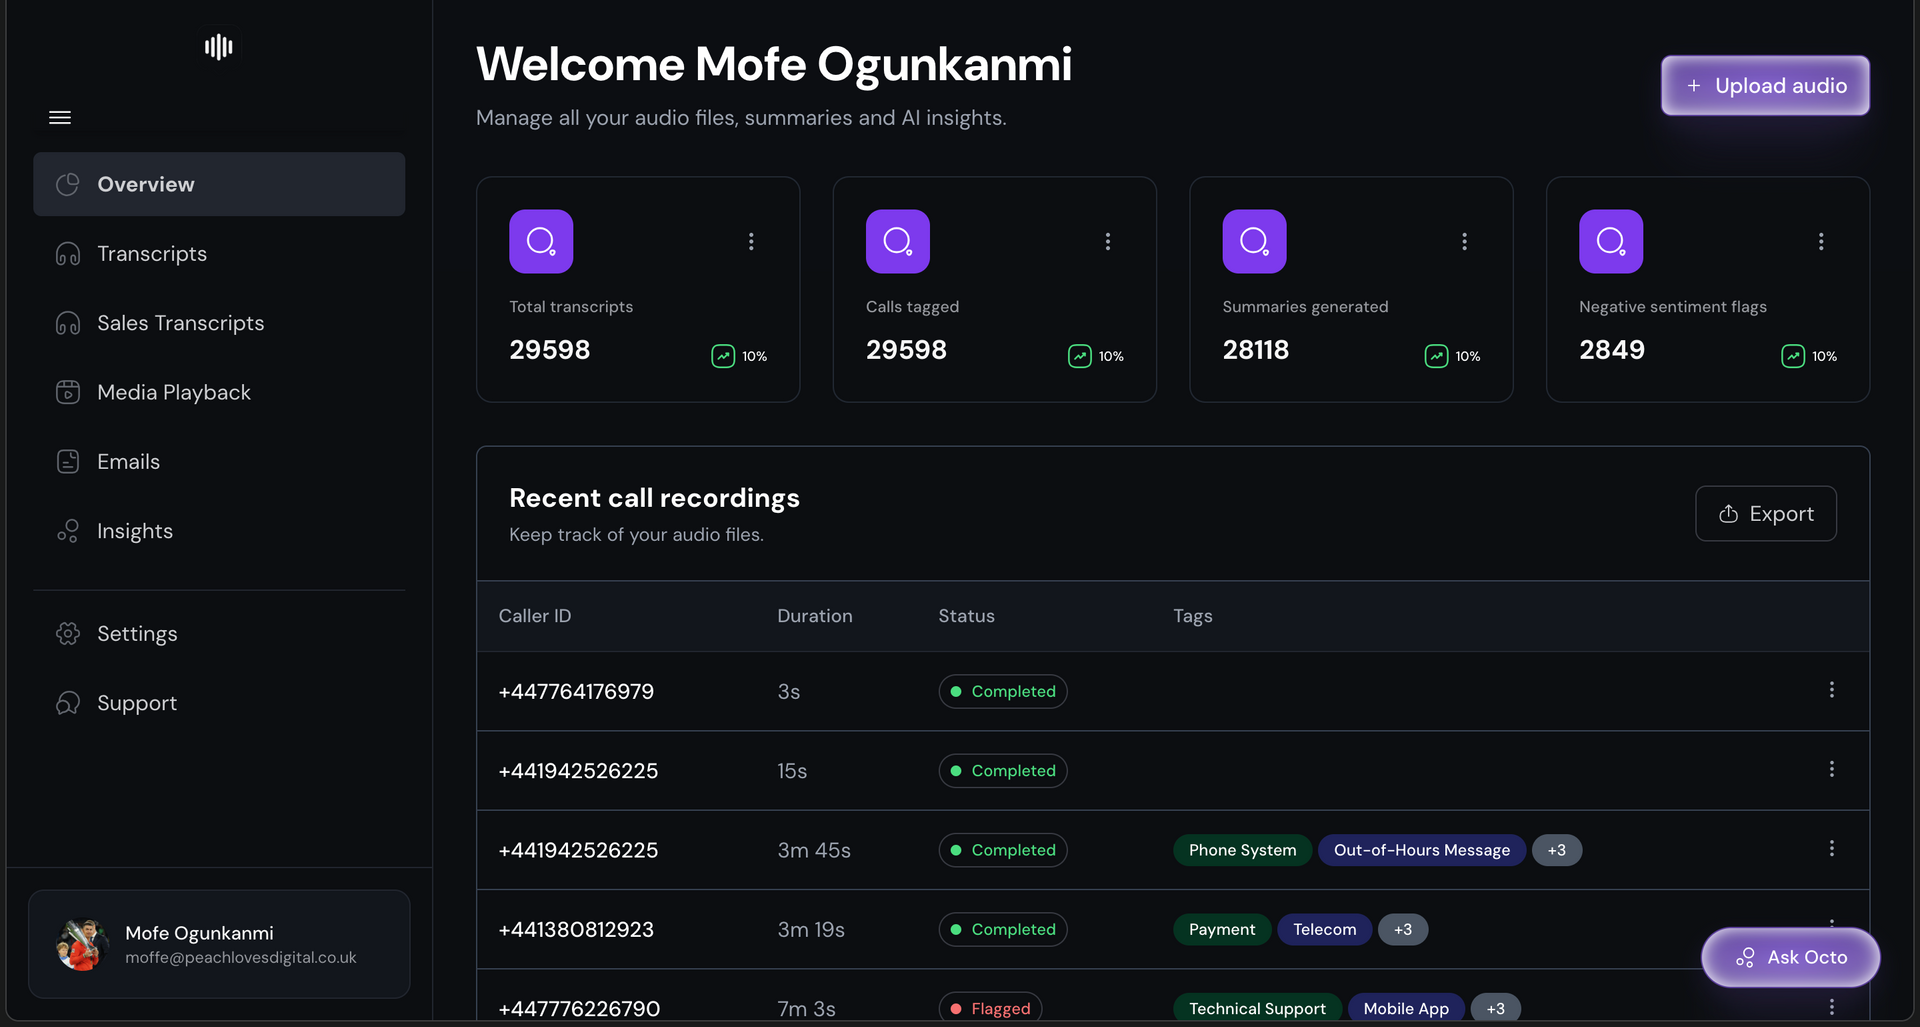Viewport: 1920px width, 1027px height.
Task: Click the Negative sentiment flags card icon
Action: click(x=1611, y=241)
